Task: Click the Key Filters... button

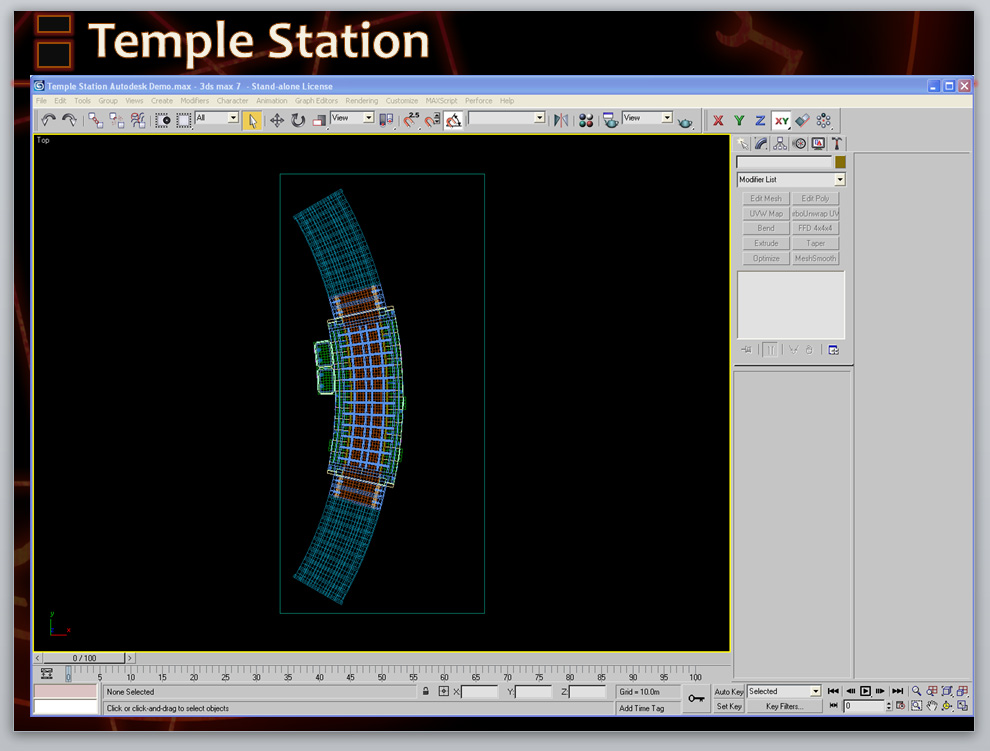Action: tap(785, 706)
